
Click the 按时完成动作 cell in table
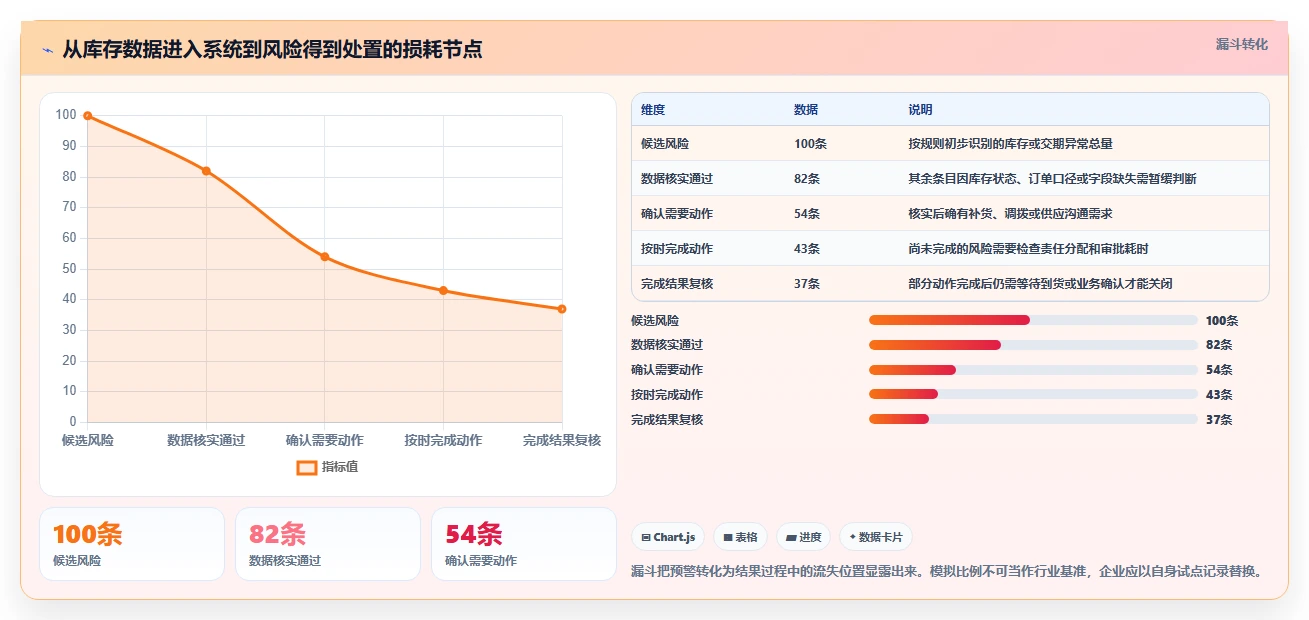tap(677, 249)
